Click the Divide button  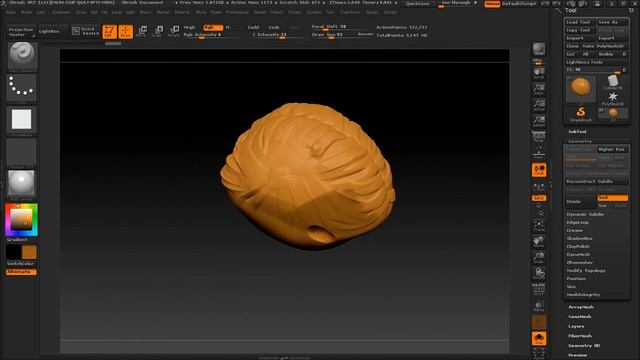580,202
